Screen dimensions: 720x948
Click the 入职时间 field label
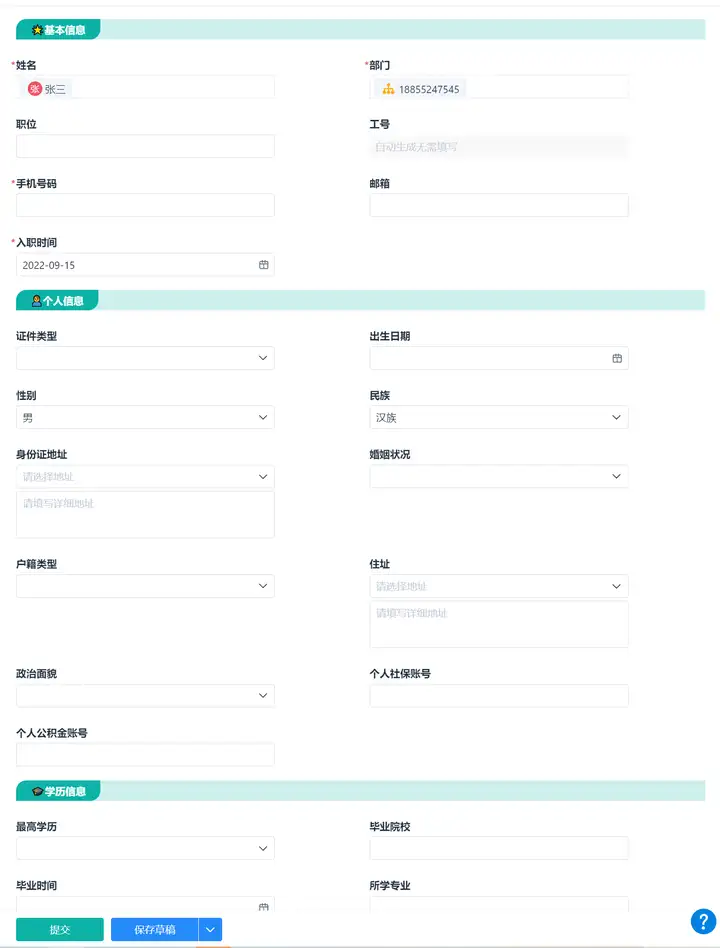(x=36, y=242)
